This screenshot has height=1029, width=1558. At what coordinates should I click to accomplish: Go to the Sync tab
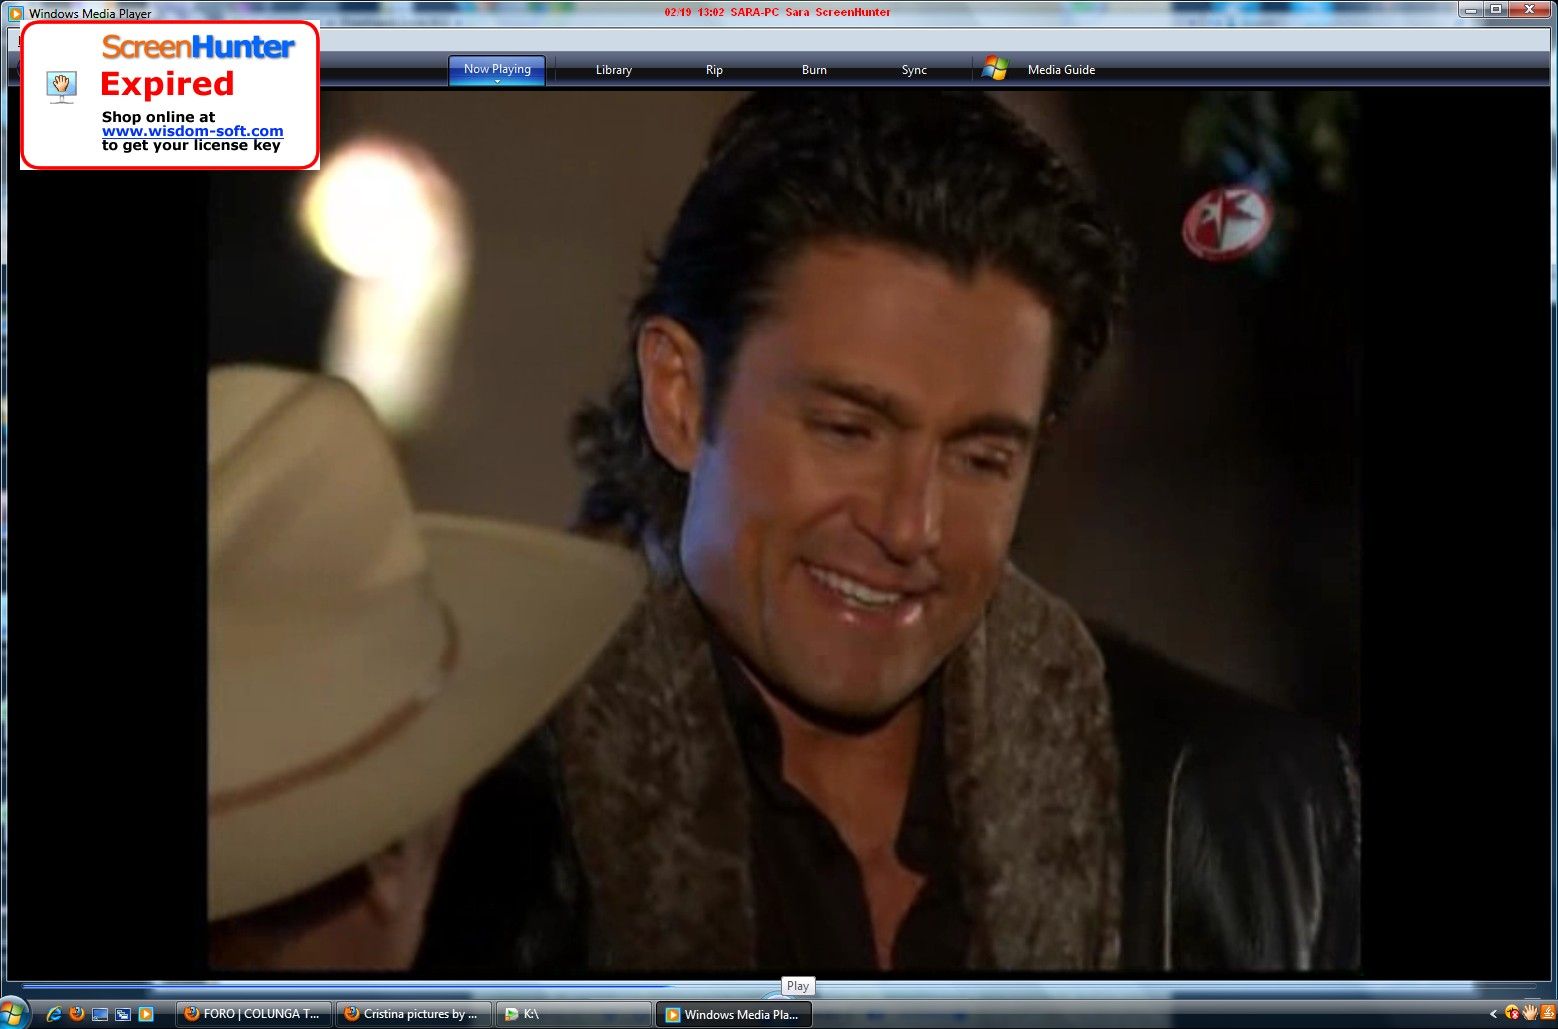[x=914, y=70]
